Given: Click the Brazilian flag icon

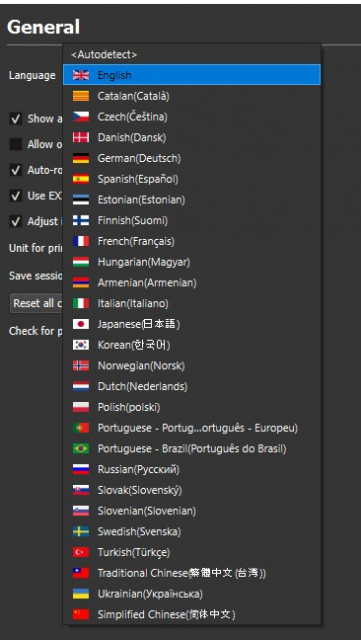Looking at the screenshot, I should (x=81, y=449).
